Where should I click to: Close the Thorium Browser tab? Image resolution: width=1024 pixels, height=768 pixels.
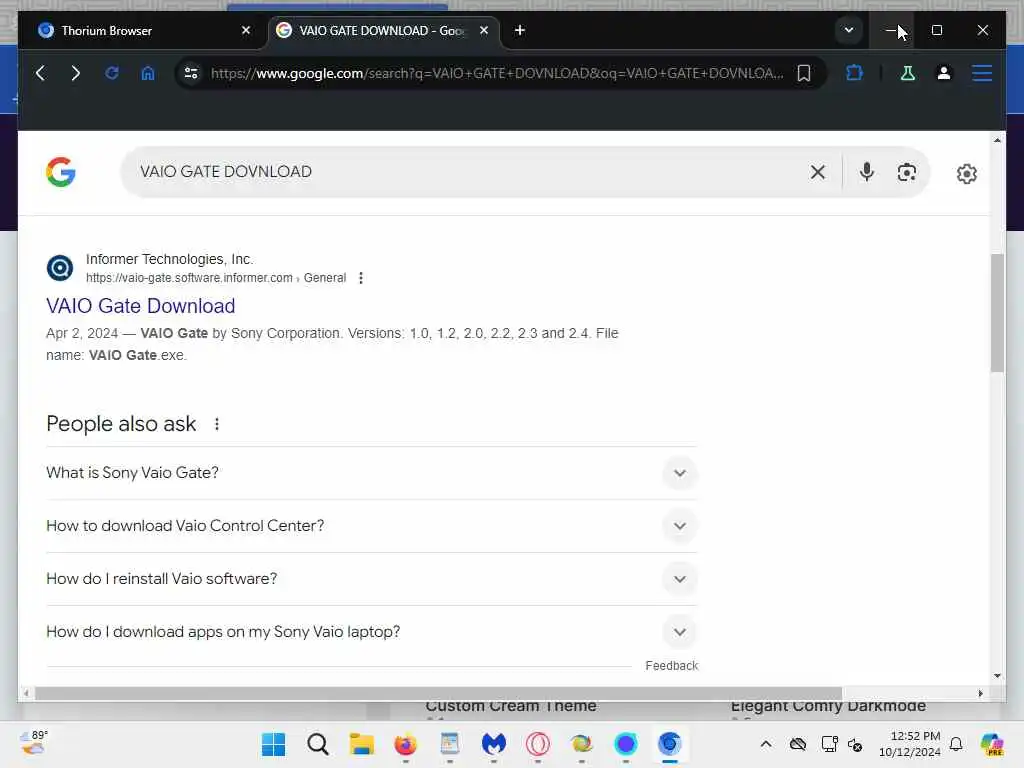click(246, 30)
